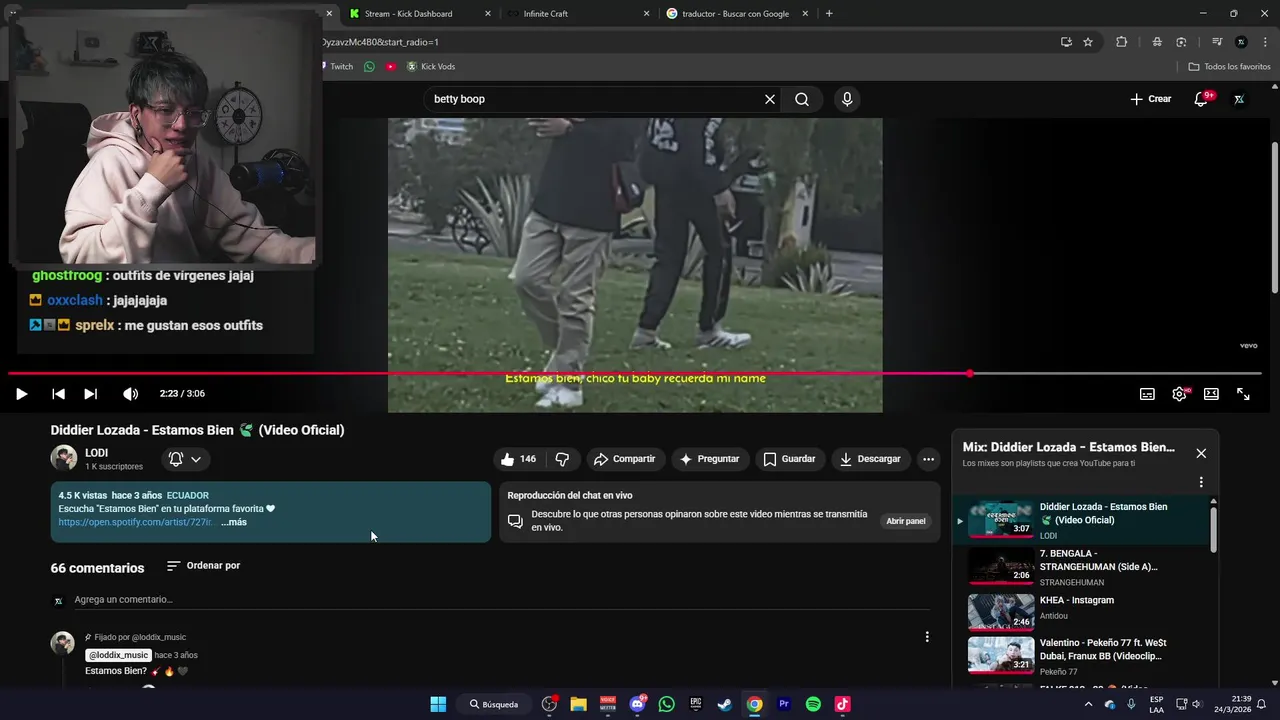Open the Kick Vods bookmark
The height and width of the screenshot is (720, 1280).
pos(430,67)
